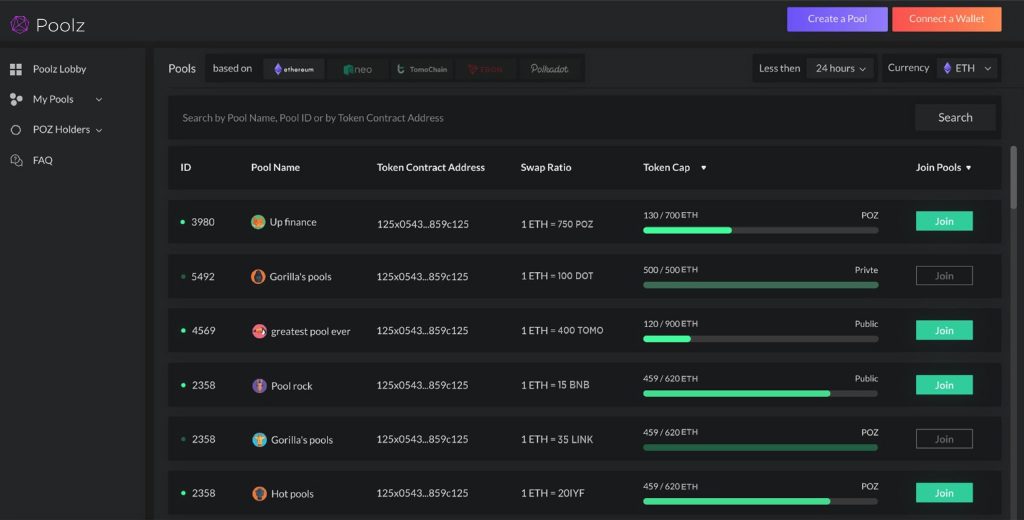Click greatest pool ever progress bar
Screen dimensions: 1024x520
tap(761, 339)
